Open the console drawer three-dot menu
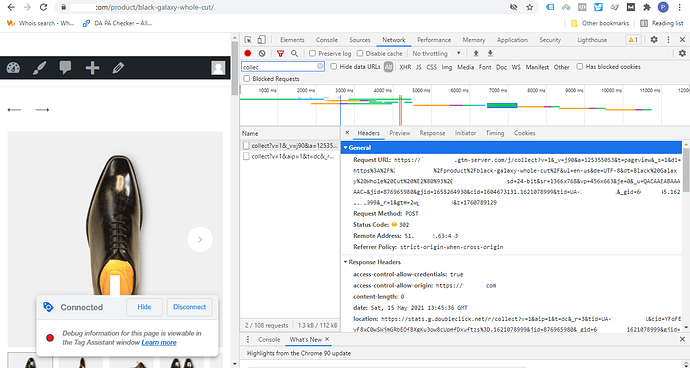This screenshot has width=690, height=368. point(248,339)
